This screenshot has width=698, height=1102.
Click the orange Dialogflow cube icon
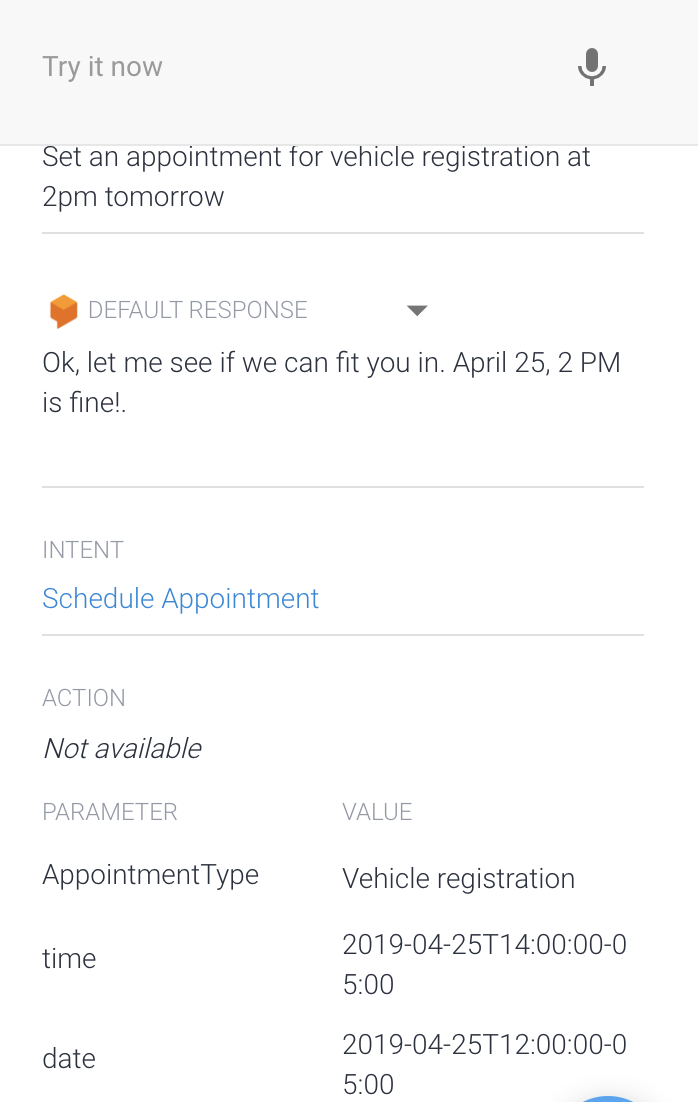tap(63, 311)
